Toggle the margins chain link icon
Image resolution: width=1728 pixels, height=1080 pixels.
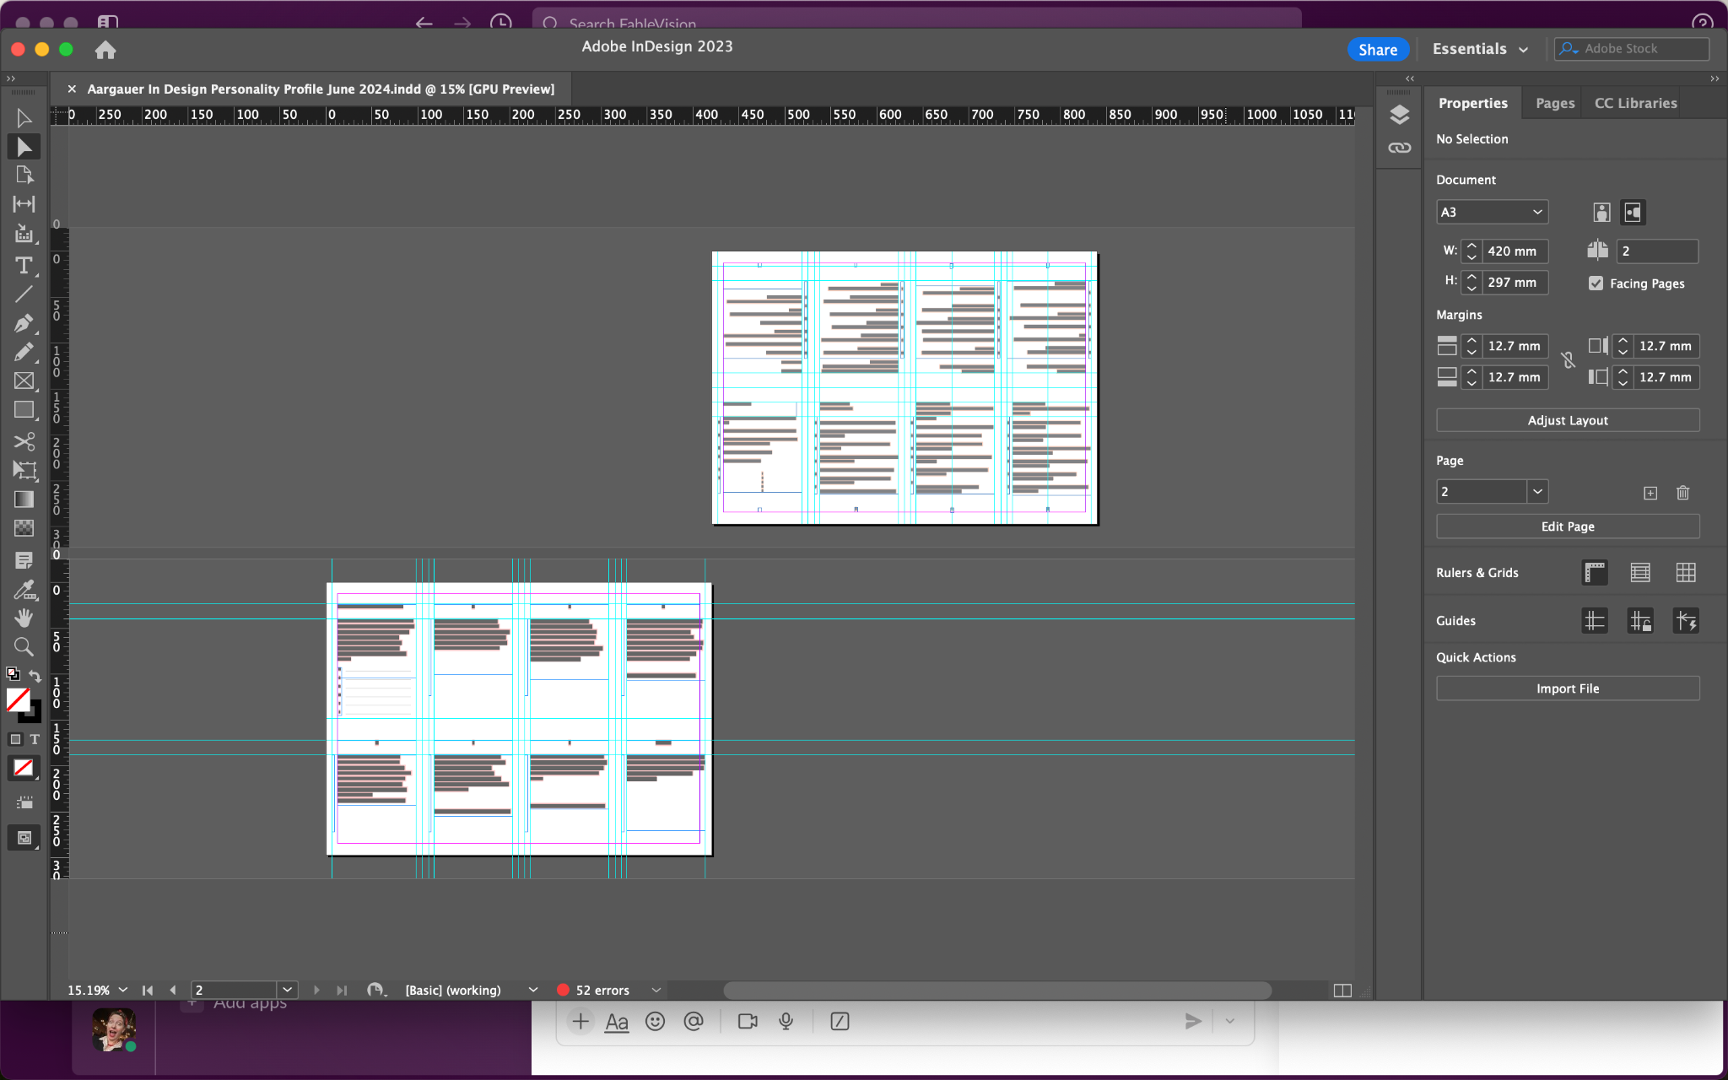click(x=1568, y=361)
